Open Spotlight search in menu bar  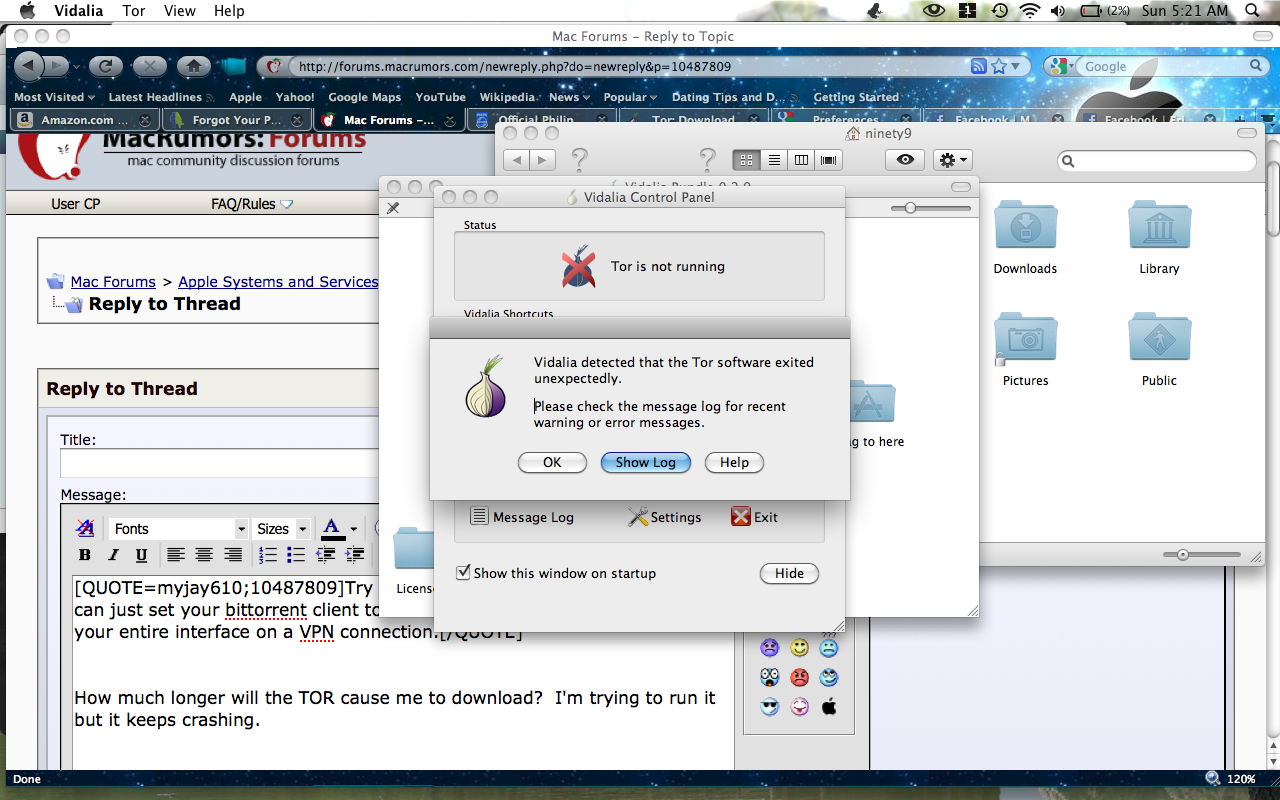pos(1252,10)
